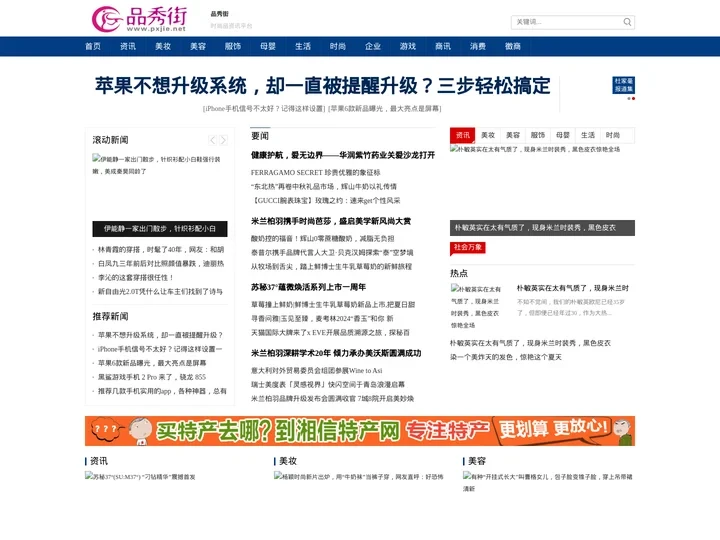Open 黑鲨游戏手机 2 Pro recommended item
Image resolution: width=720 pixels, height=540 pixels.
(x=152, y=377)
